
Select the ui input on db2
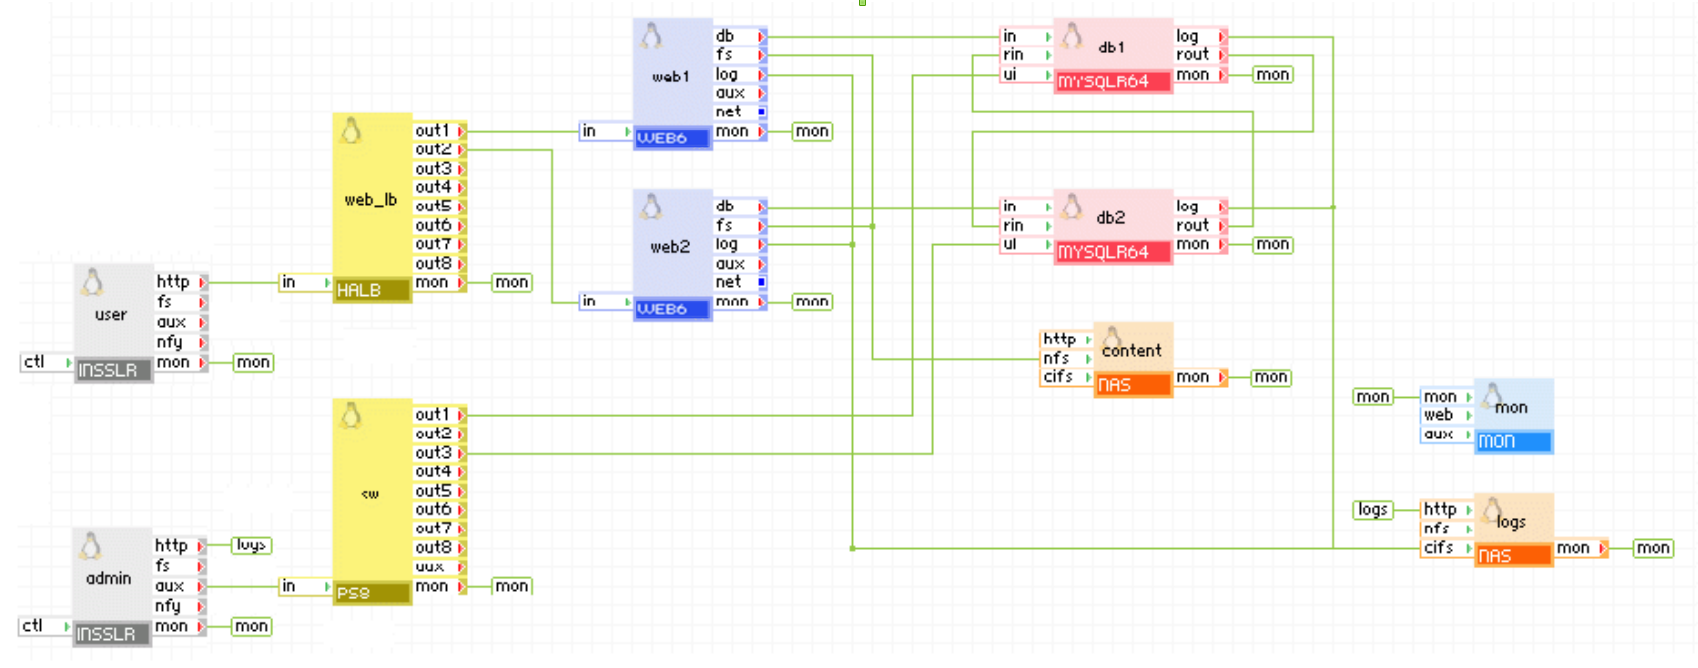pyautogui.click(x=1026, y=244)
